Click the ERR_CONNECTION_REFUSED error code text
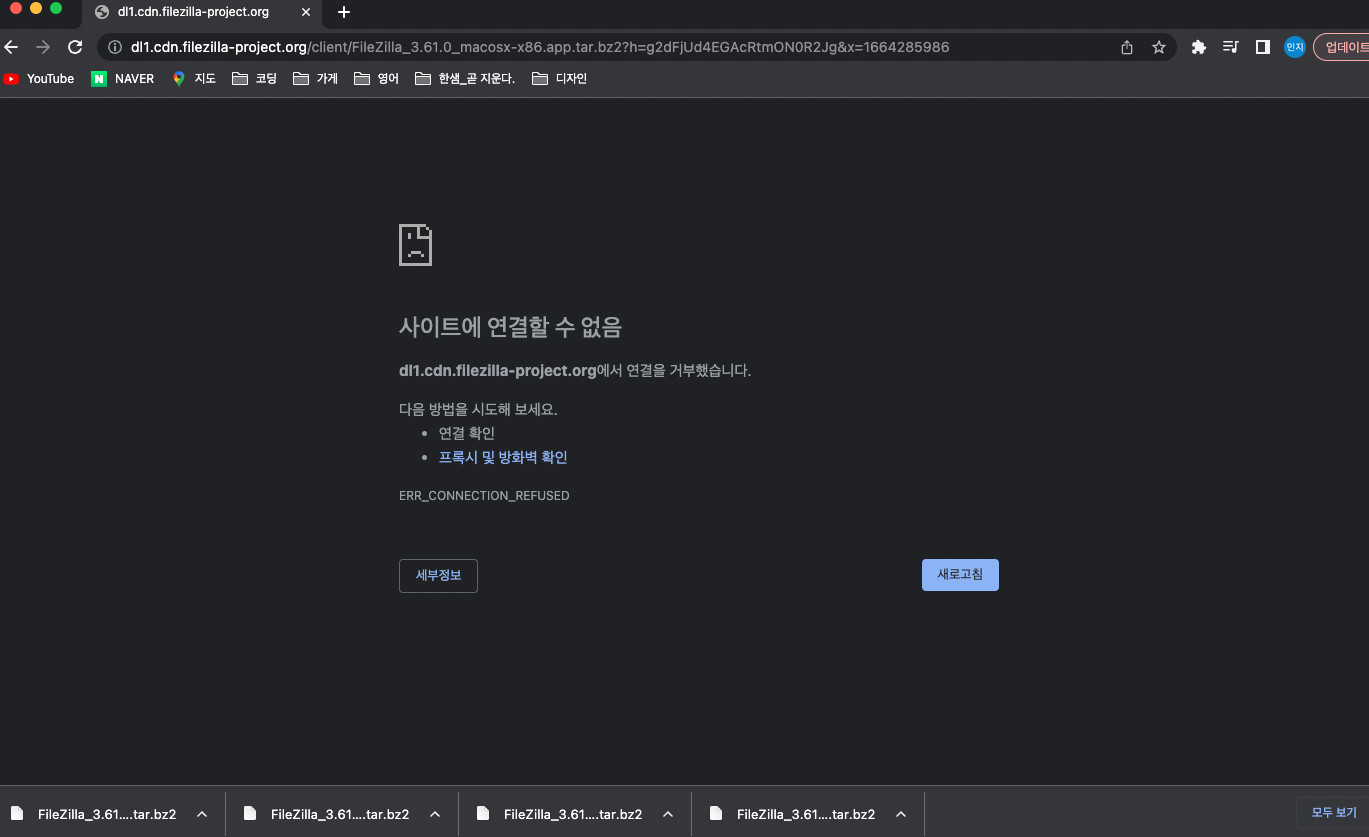1369x837 pixels. (x=484, y=496)
